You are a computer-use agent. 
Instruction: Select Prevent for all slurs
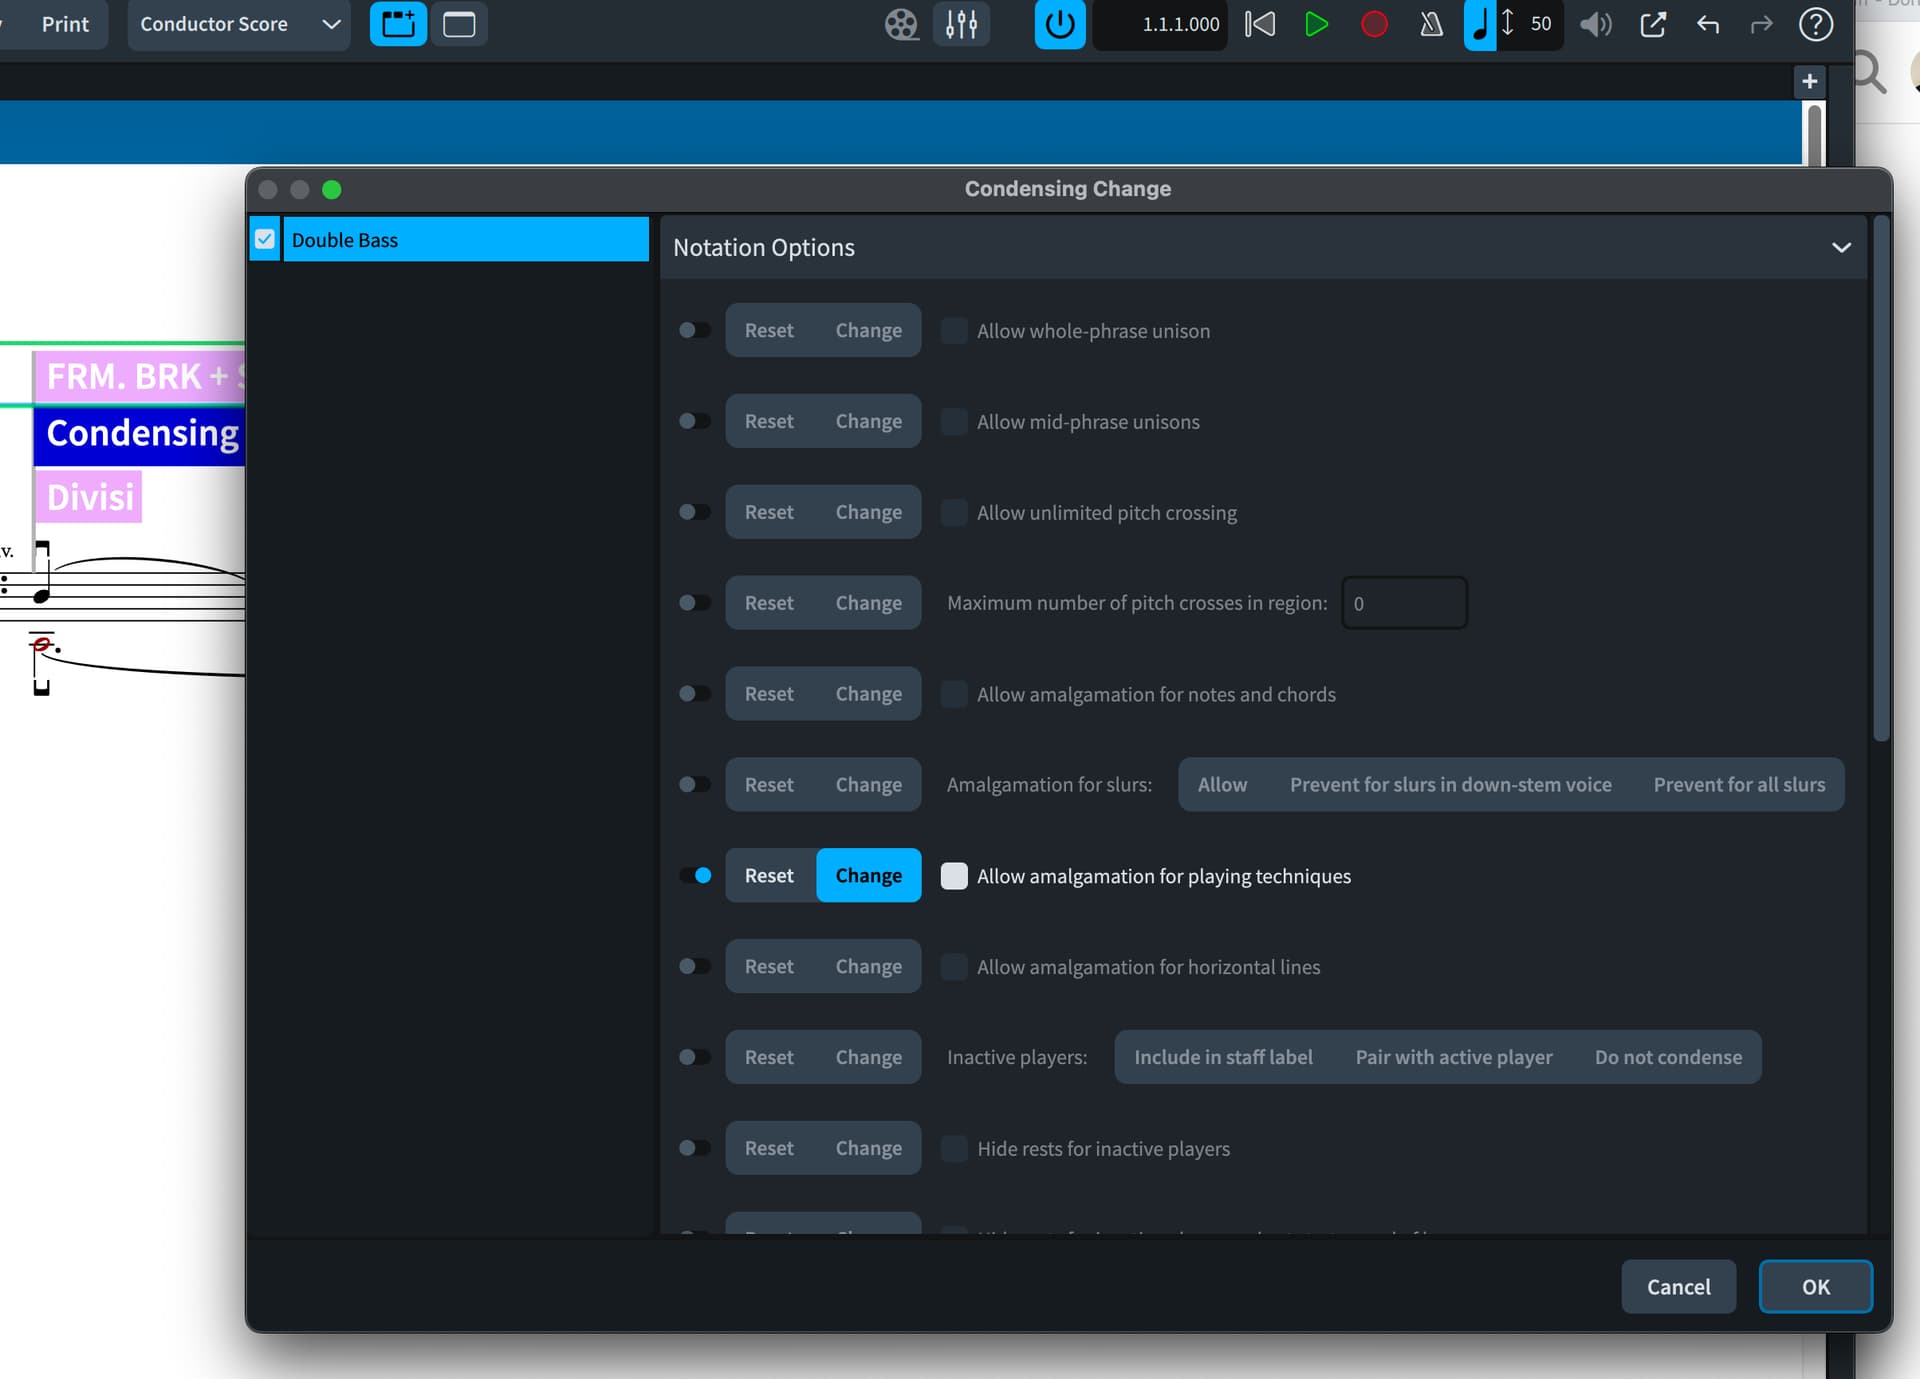(x=1739, y=784)
